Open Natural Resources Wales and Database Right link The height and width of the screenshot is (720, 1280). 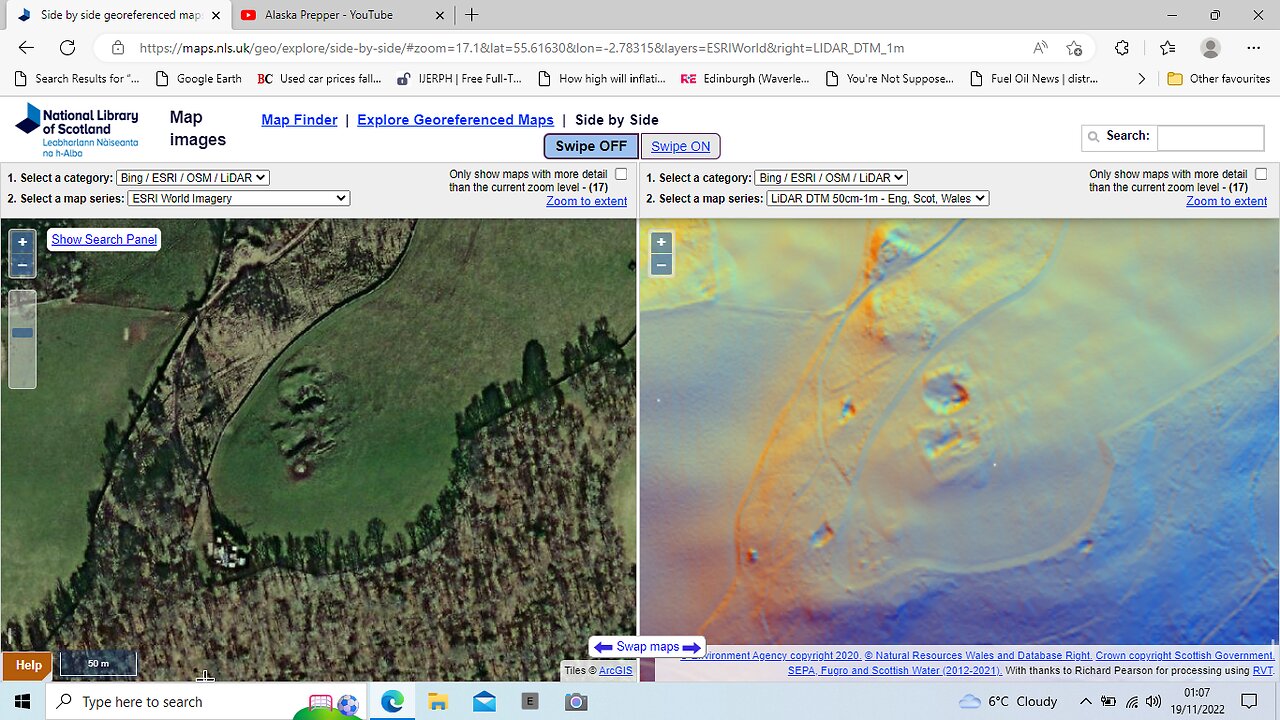(978, 656)
